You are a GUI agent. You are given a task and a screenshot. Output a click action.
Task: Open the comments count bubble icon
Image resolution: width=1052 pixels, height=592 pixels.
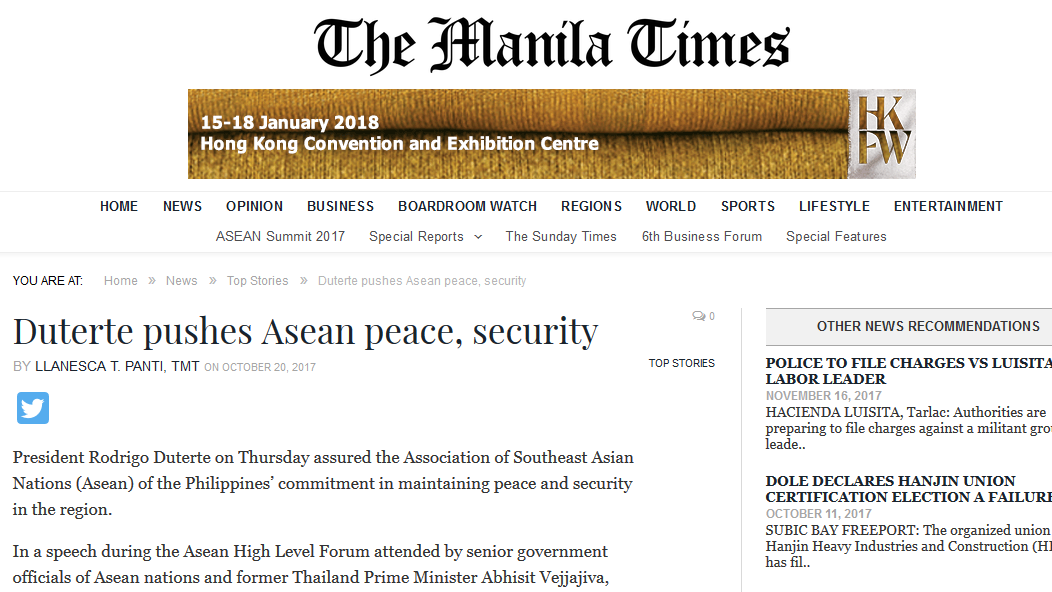coord(698,316)
